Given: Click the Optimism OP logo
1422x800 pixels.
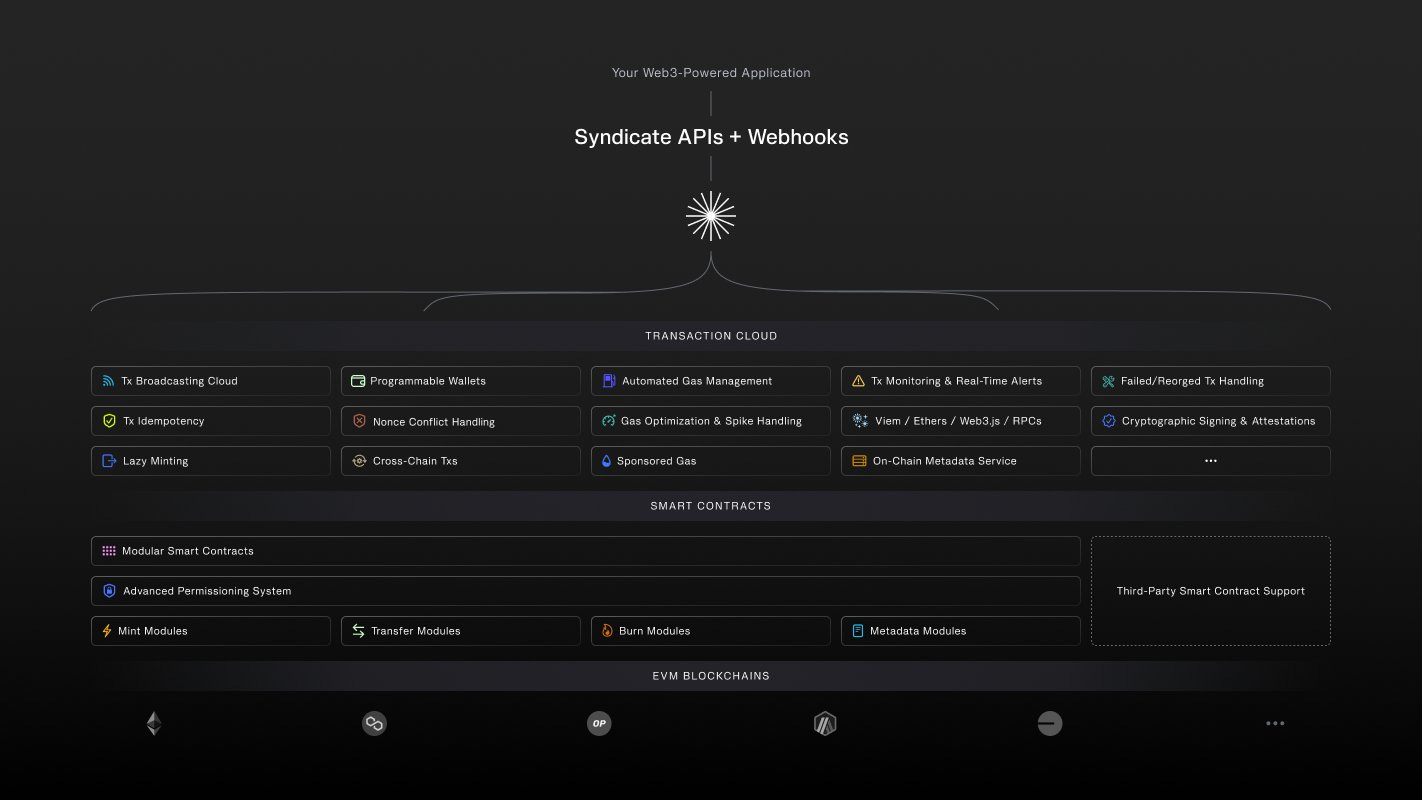Looking at the screenshot, I should (x=599, y=723).
